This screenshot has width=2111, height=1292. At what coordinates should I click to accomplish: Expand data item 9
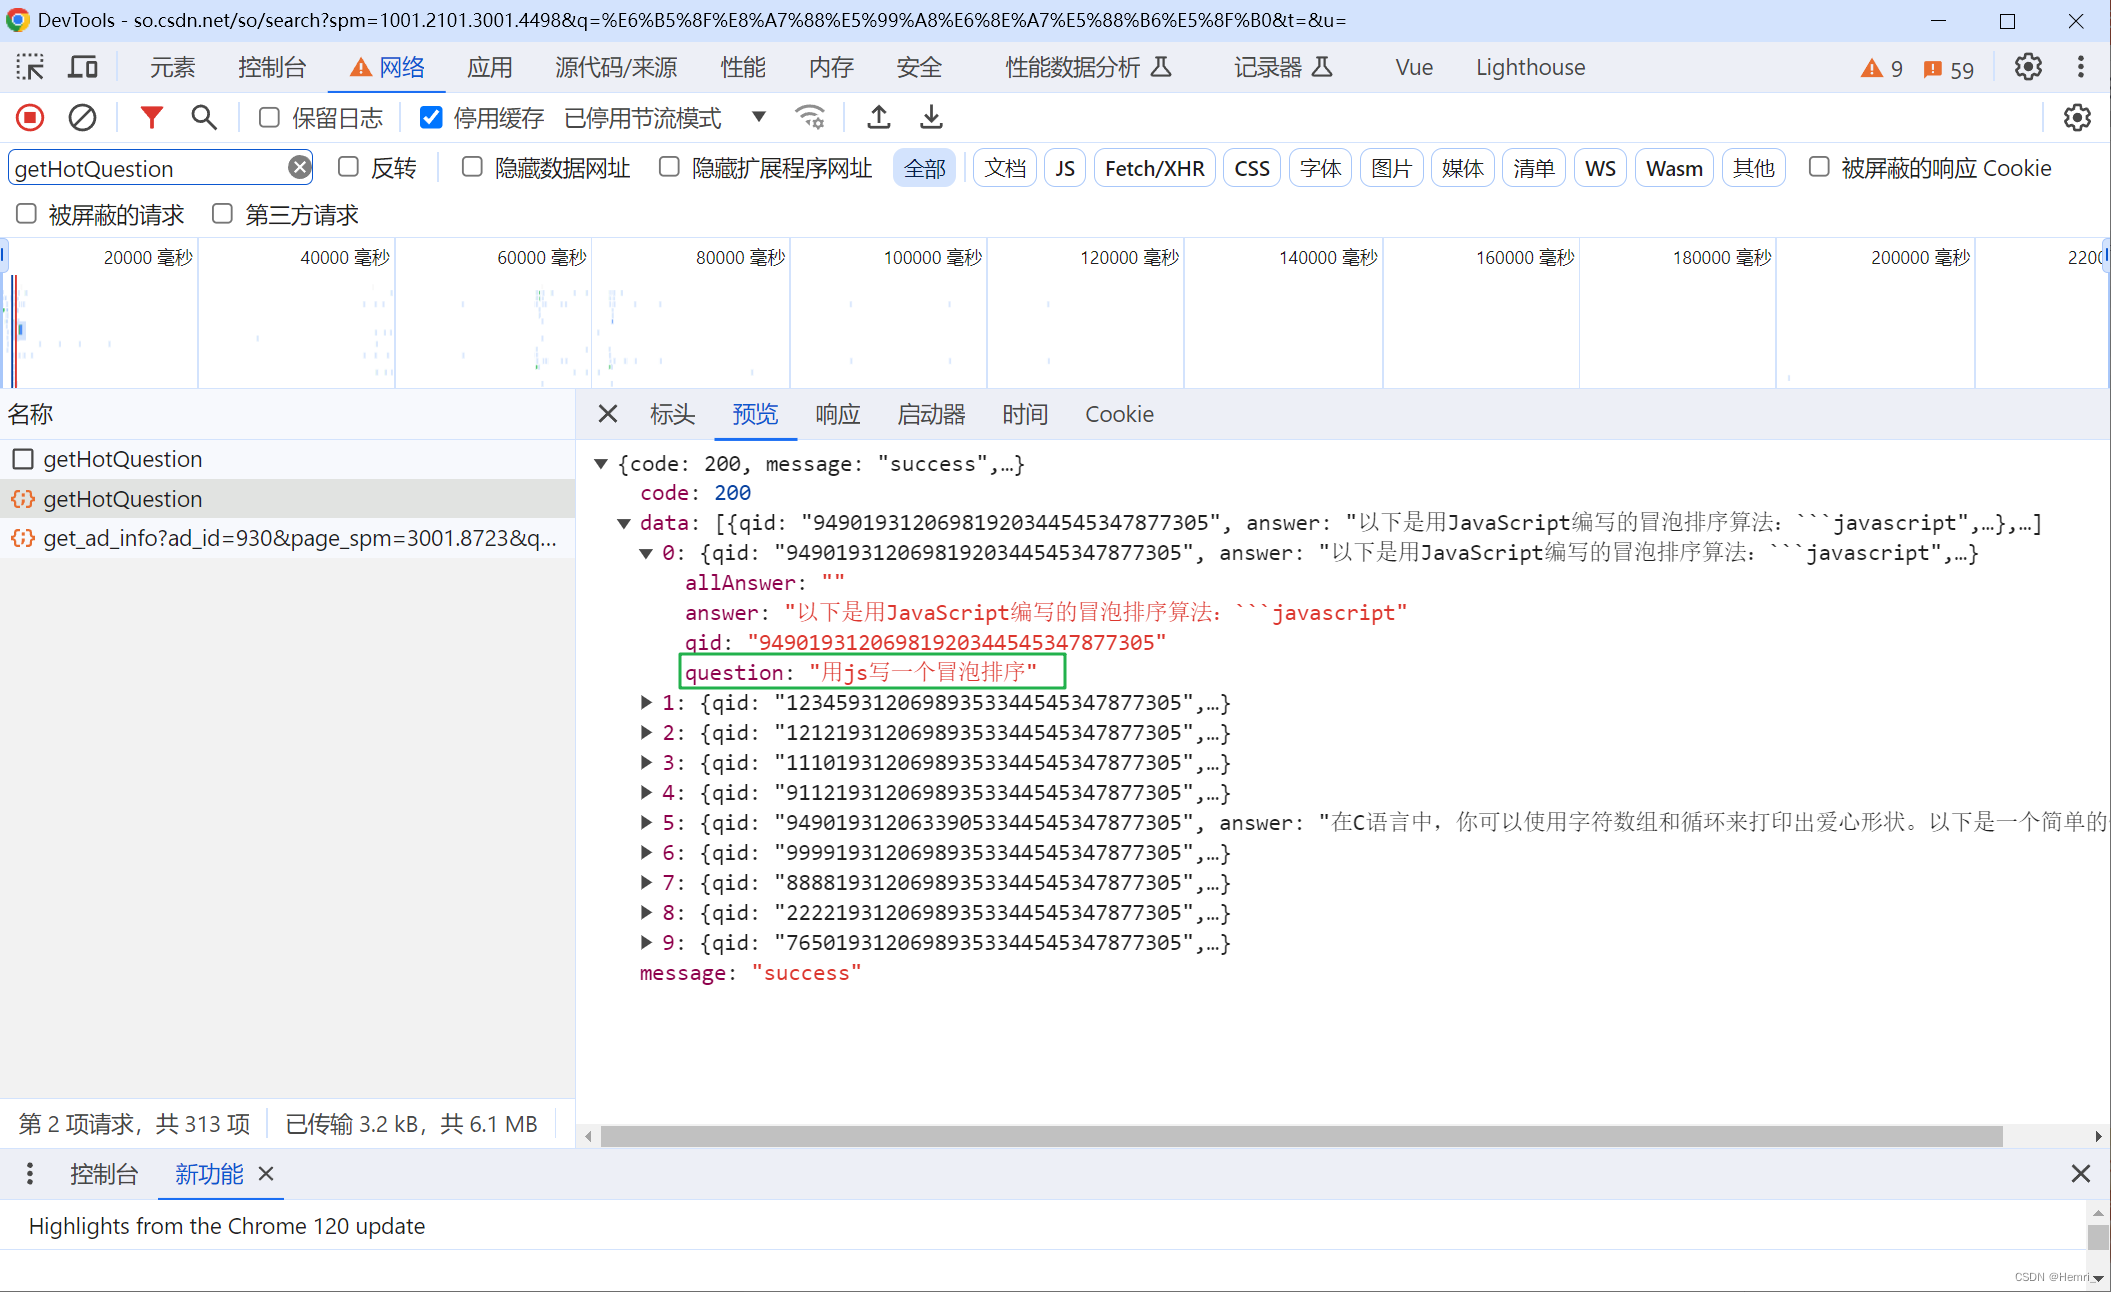646,943
